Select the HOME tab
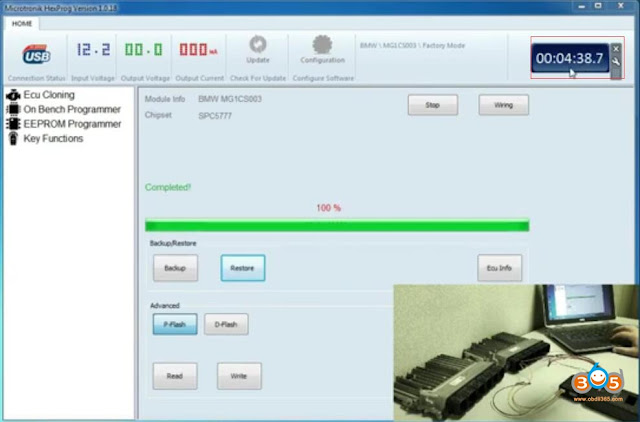 coord(22,24)
